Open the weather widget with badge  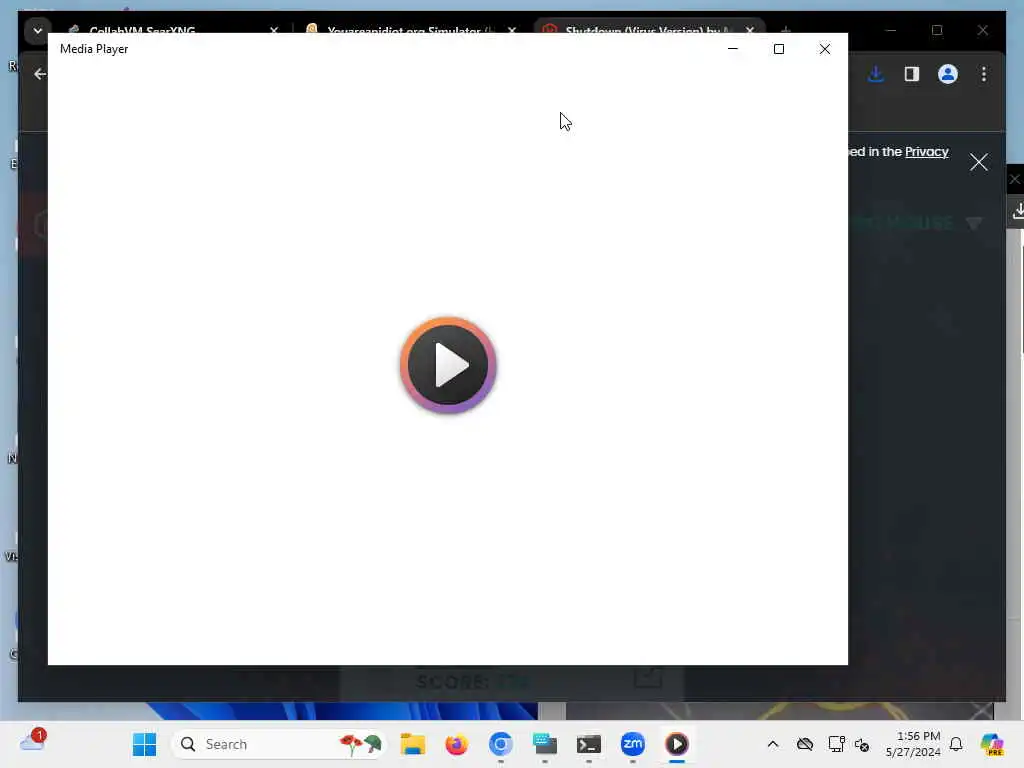click(x=32, y=742)
